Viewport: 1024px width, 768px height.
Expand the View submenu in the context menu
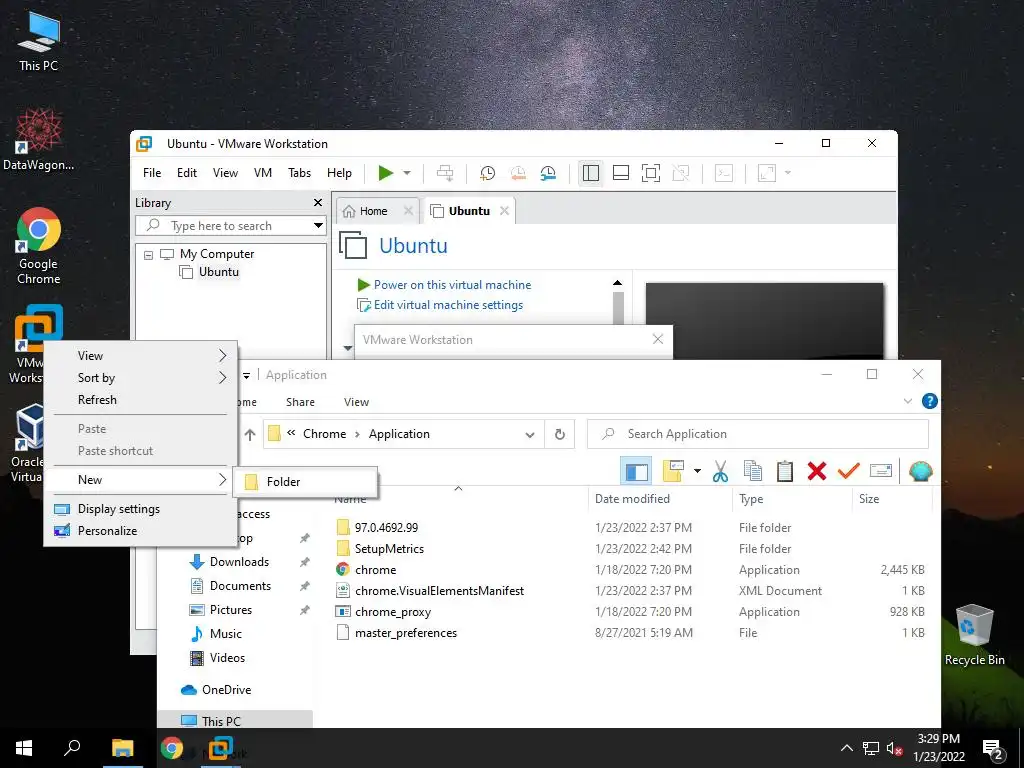[x=140, y=356]
